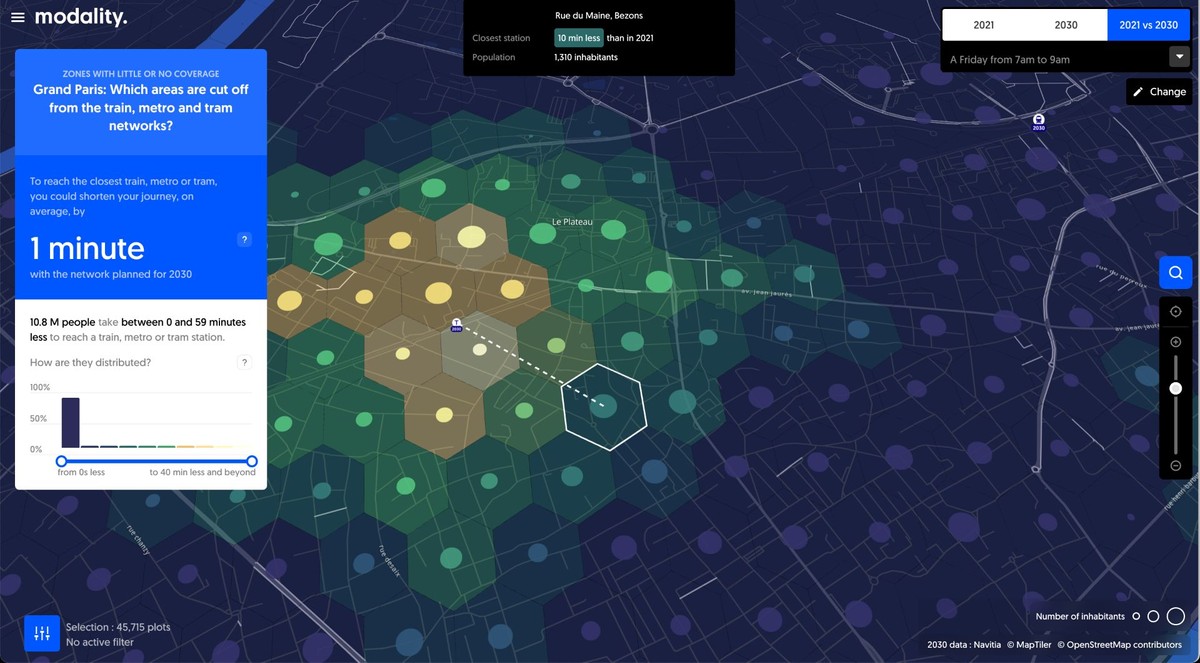Image resolution: width=1200 pixels, height=663 pixels.
Task: Switch to the 2030 tab
Action: [x=1066, y=25]
